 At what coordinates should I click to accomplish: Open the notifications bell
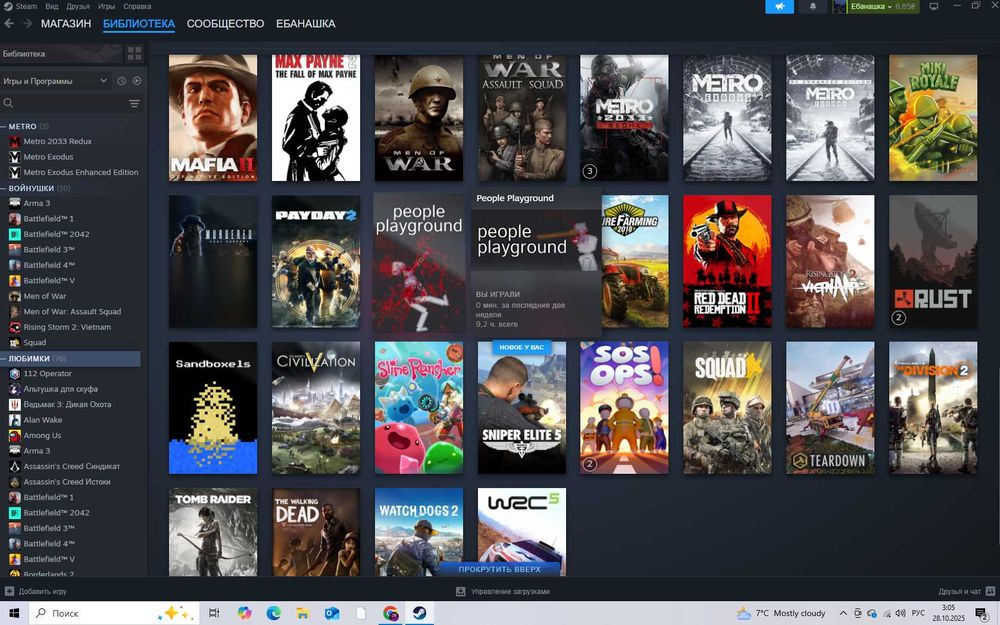tap(812, 6)
